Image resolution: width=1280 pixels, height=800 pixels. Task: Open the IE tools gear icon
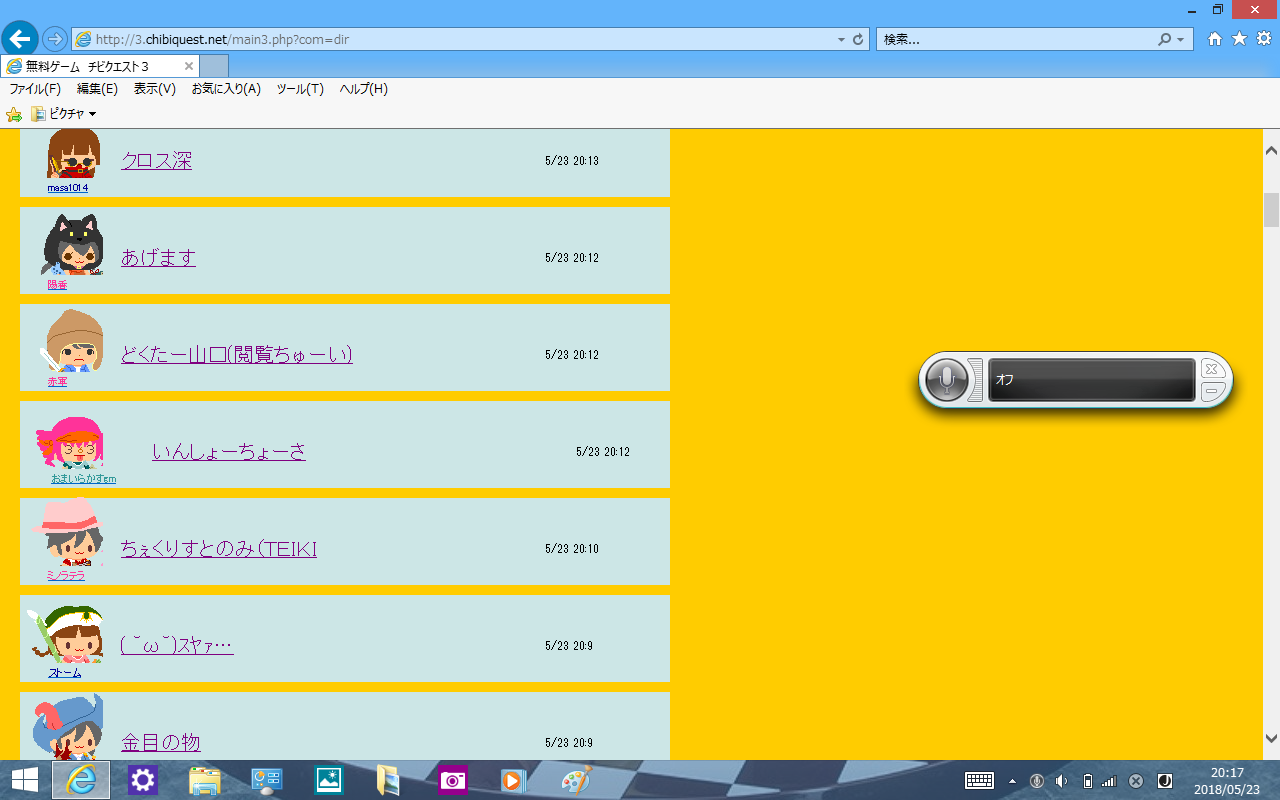click(1263, 39)
